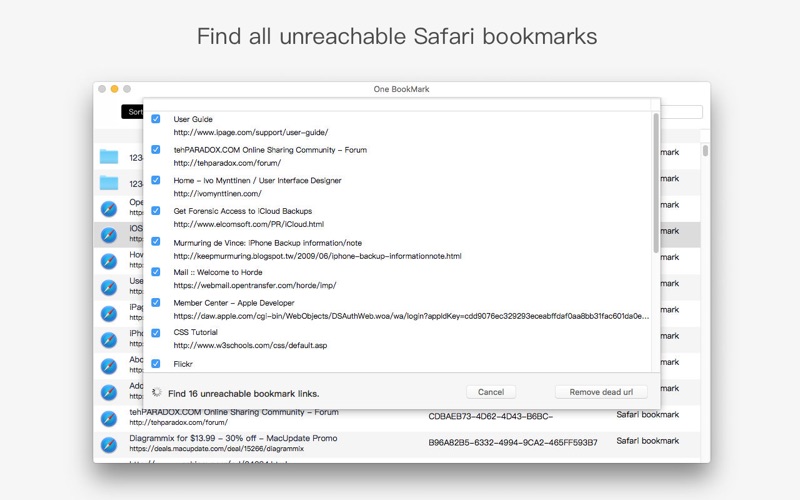Select 'Get Forensic Access to iCloud Backups' title
Image resolution: width=800 pixels, height=500 pixels.
coord(242,211)
